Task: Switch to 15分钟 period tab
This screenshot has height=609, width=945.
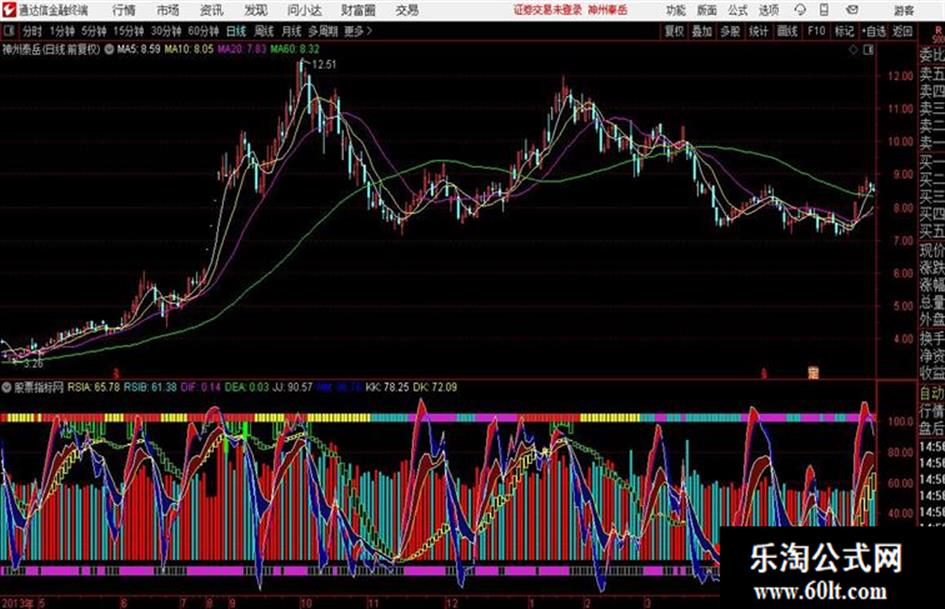Action: coord(129,31)
